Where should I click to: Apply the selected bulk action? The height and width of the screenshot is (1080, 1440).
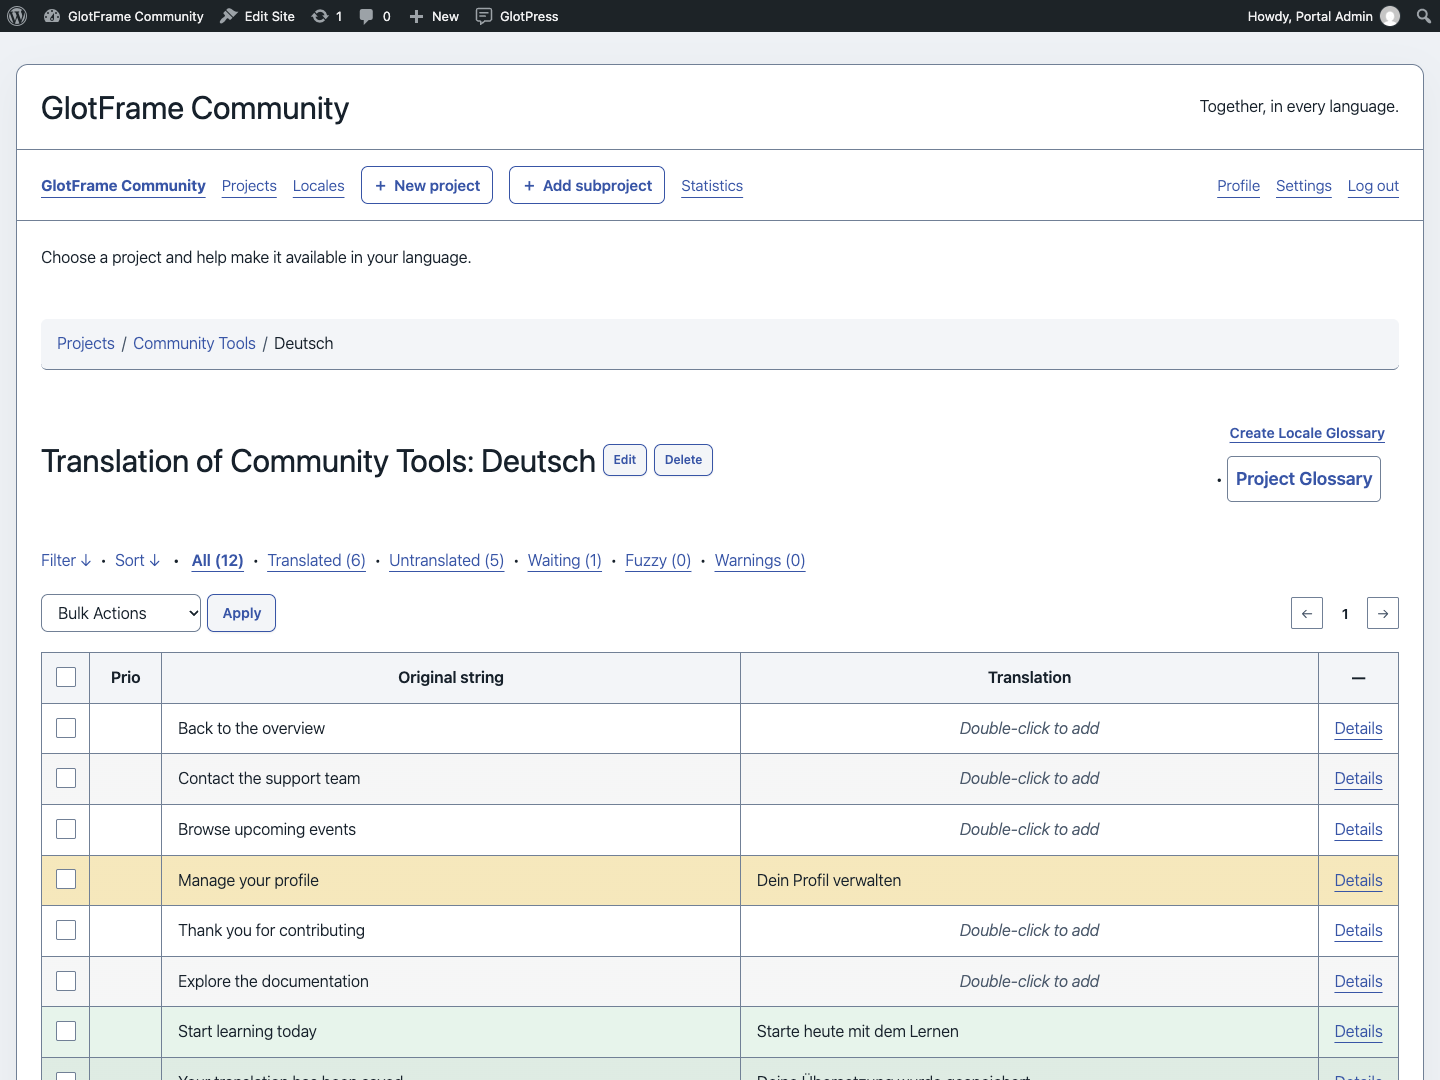pos(241,613)
